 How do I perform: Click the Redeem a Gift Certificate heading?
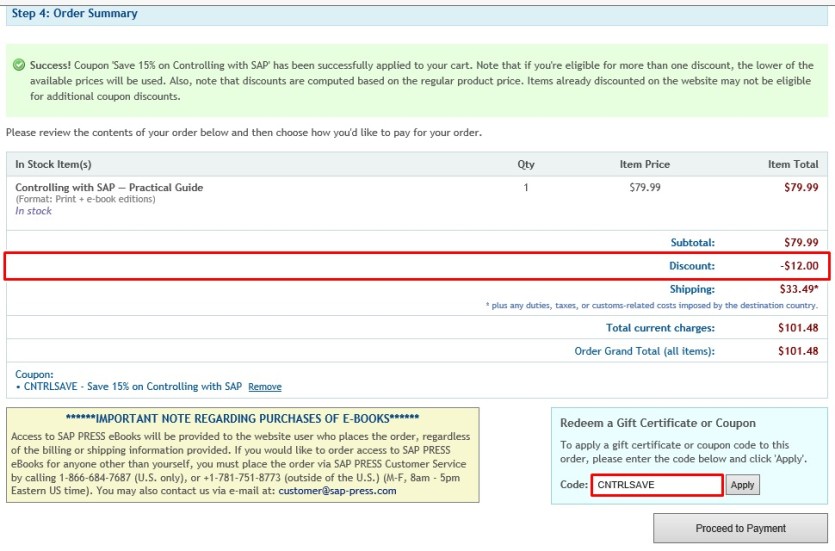(658, 423)
